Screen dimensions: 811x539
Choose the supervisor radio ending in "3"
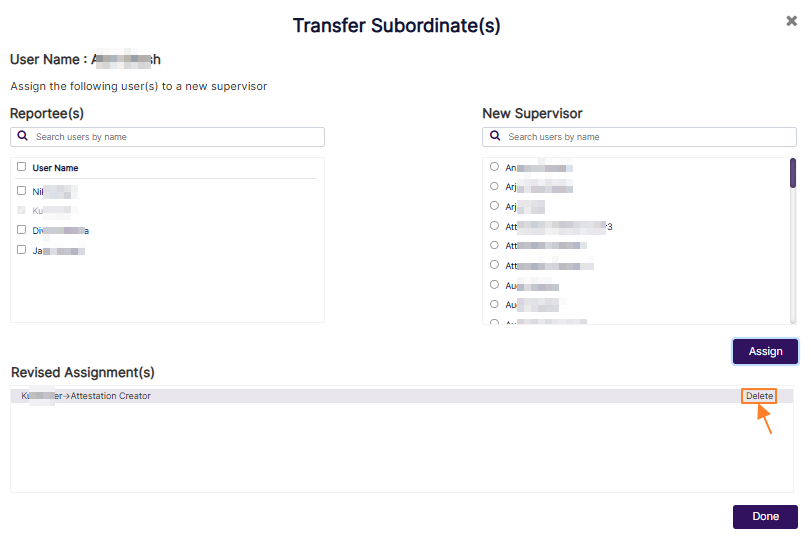tap(494, 226)
